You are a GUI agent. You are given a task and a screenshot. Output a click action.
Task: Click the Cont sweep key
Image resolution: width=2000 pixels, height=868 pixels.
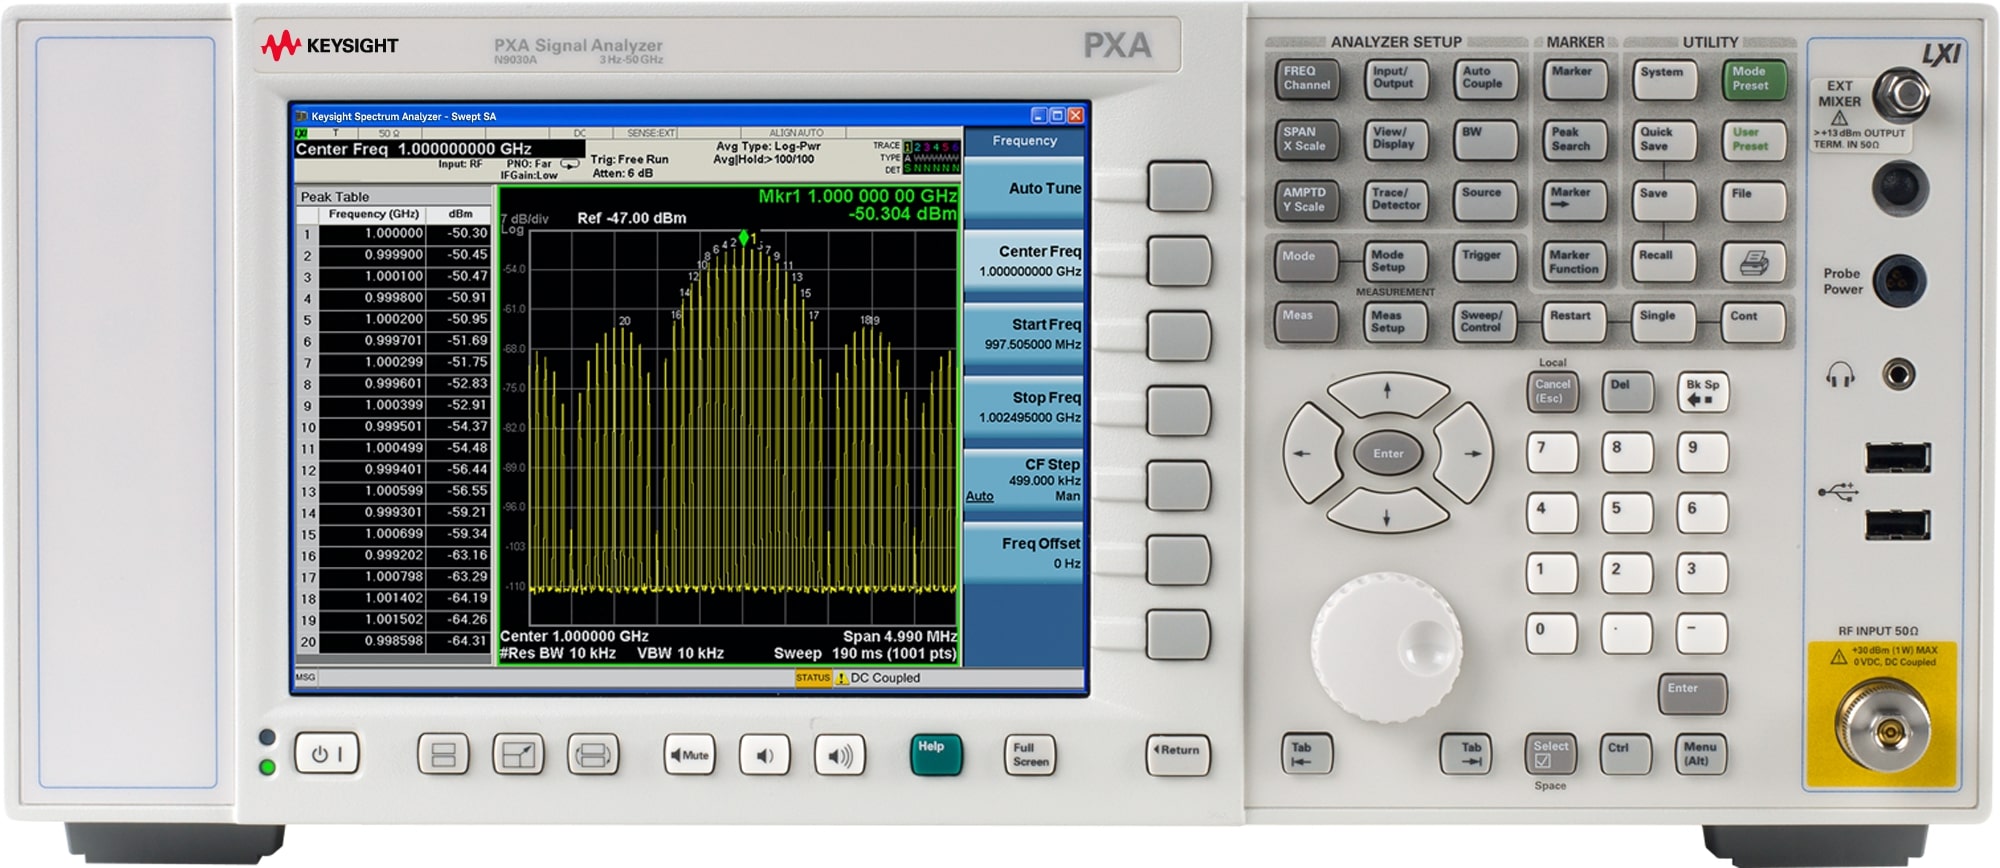pyautogui.click(x=1754, y=323)
